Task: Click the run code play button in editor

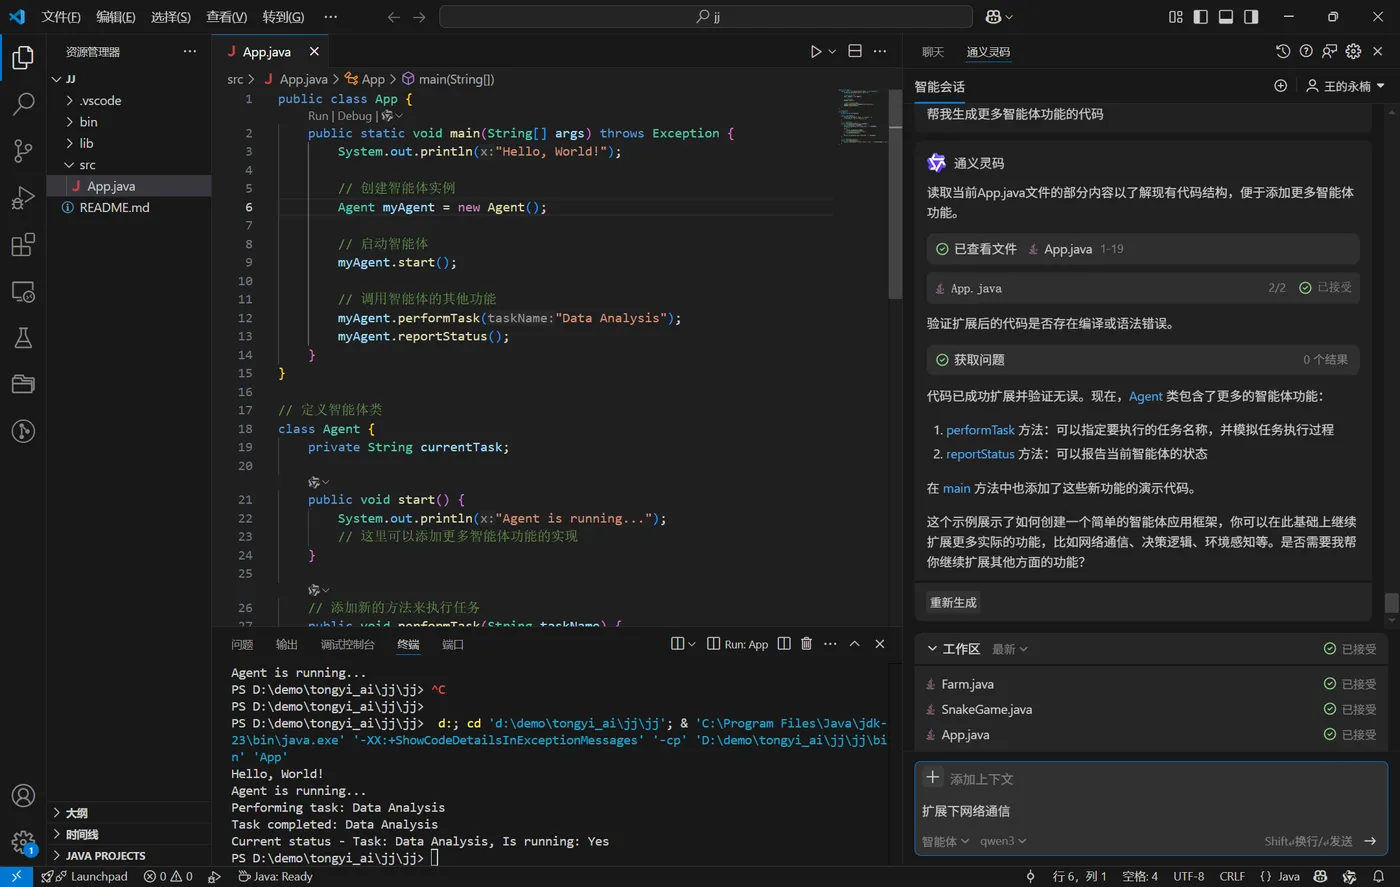Action: coord(816,51)
